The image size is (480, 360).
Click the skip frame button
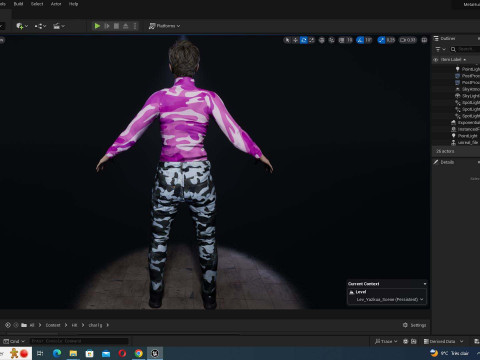[107, 26]
